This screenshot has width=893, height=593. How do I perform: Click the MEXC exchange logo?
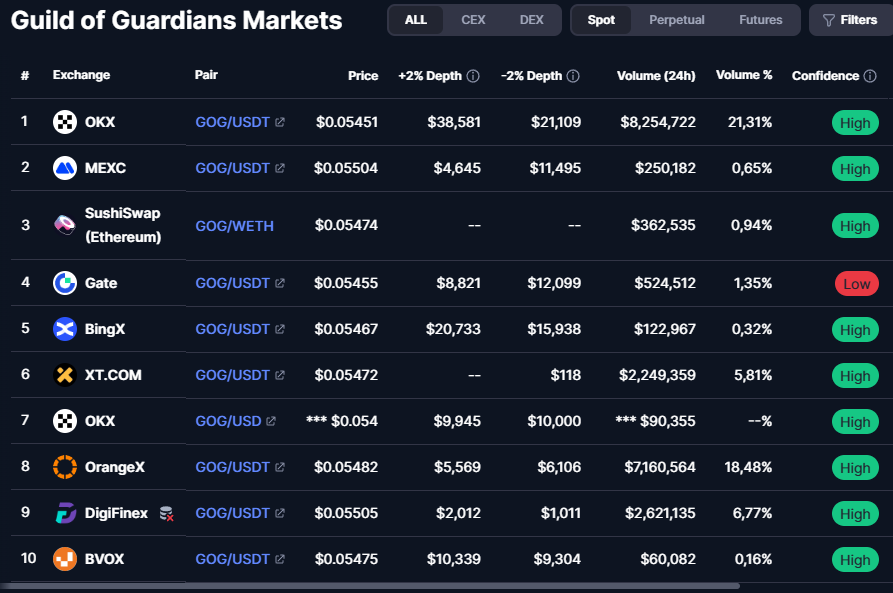65,168
